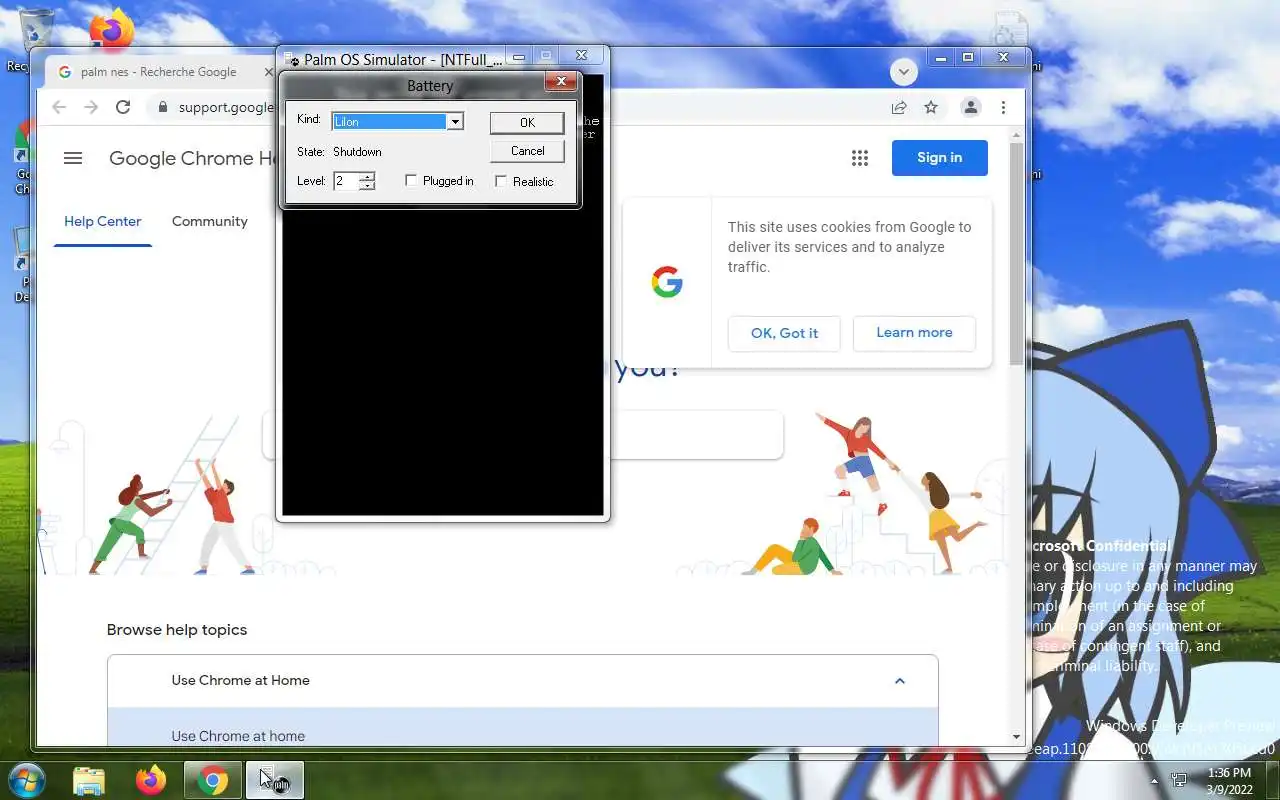The height and width of the screenshot is (800, 1280).
Task: Click Chrome's back navigation arrow
Action: [x=59, y=107]
